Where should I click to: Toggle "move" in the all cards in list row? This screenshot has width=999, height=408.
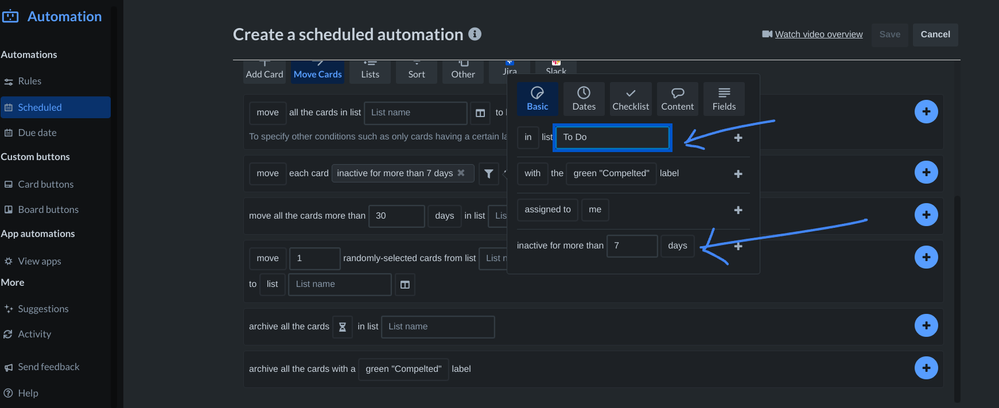click(268, 113)
